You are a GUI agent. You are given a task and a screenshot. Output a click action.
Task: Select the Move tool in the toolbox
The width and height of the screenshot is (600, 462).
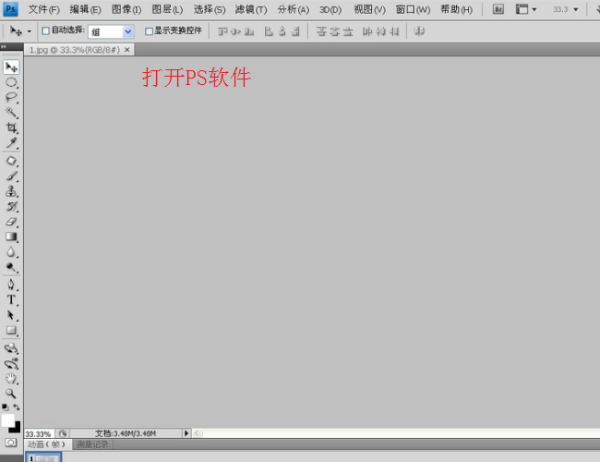(x=11, y=67)
